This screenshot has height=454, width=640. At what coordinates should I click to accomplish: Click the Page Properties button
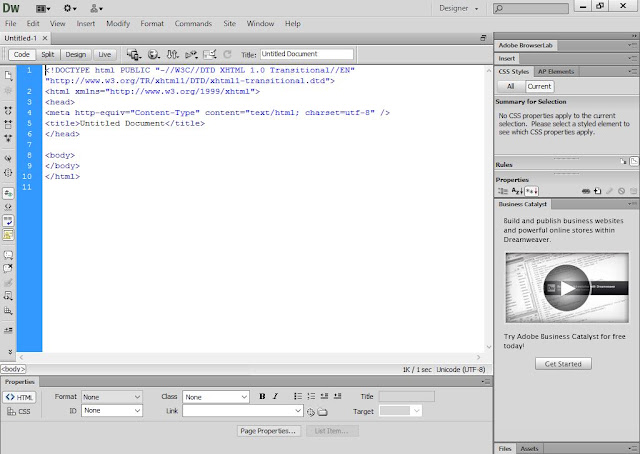click(x=268, y=431)
